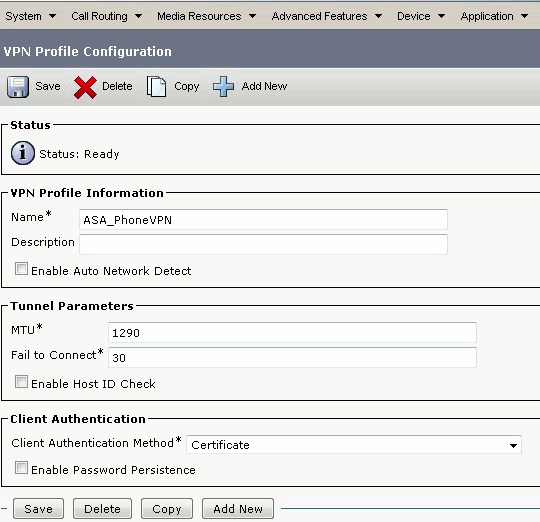
Task: Click the blue plus Add New icon
Action: 223,86
